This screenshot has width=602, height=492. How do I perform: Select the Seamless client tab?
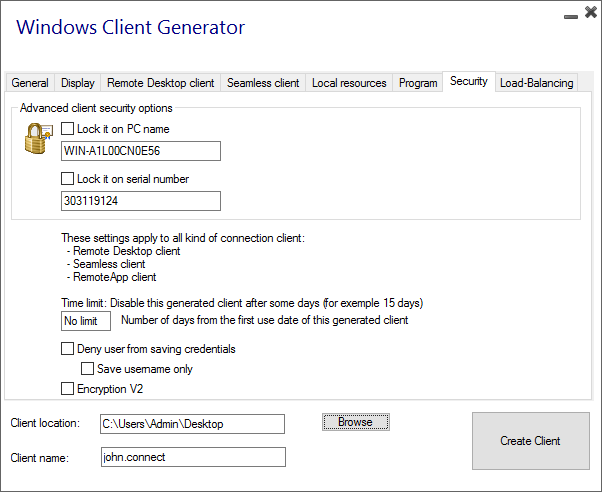[262, 83]
